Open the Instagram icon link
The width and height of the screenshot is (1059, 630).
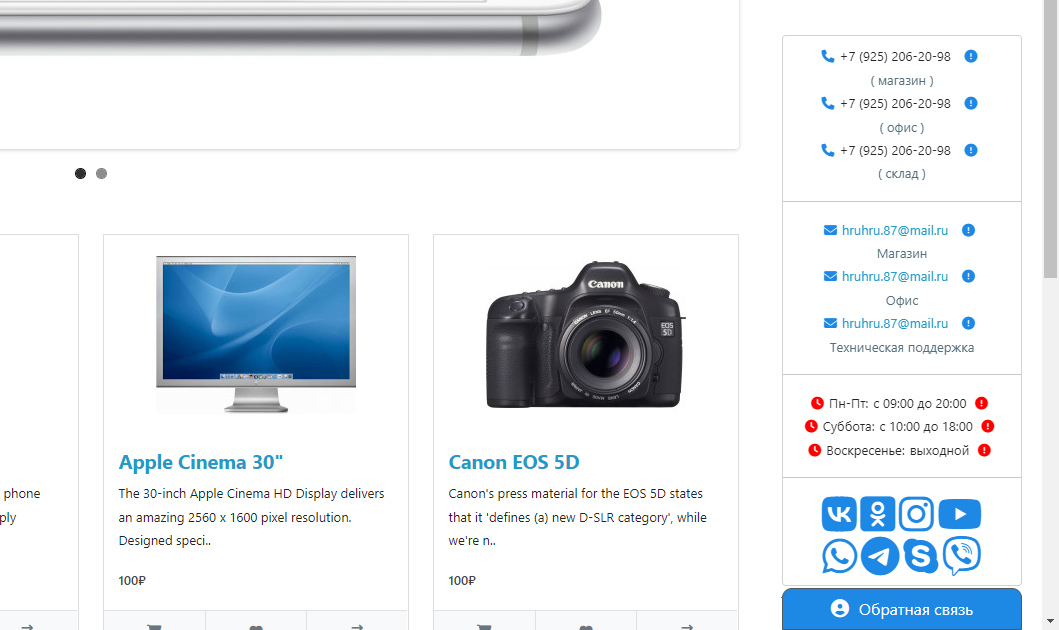tap(916, 514)
